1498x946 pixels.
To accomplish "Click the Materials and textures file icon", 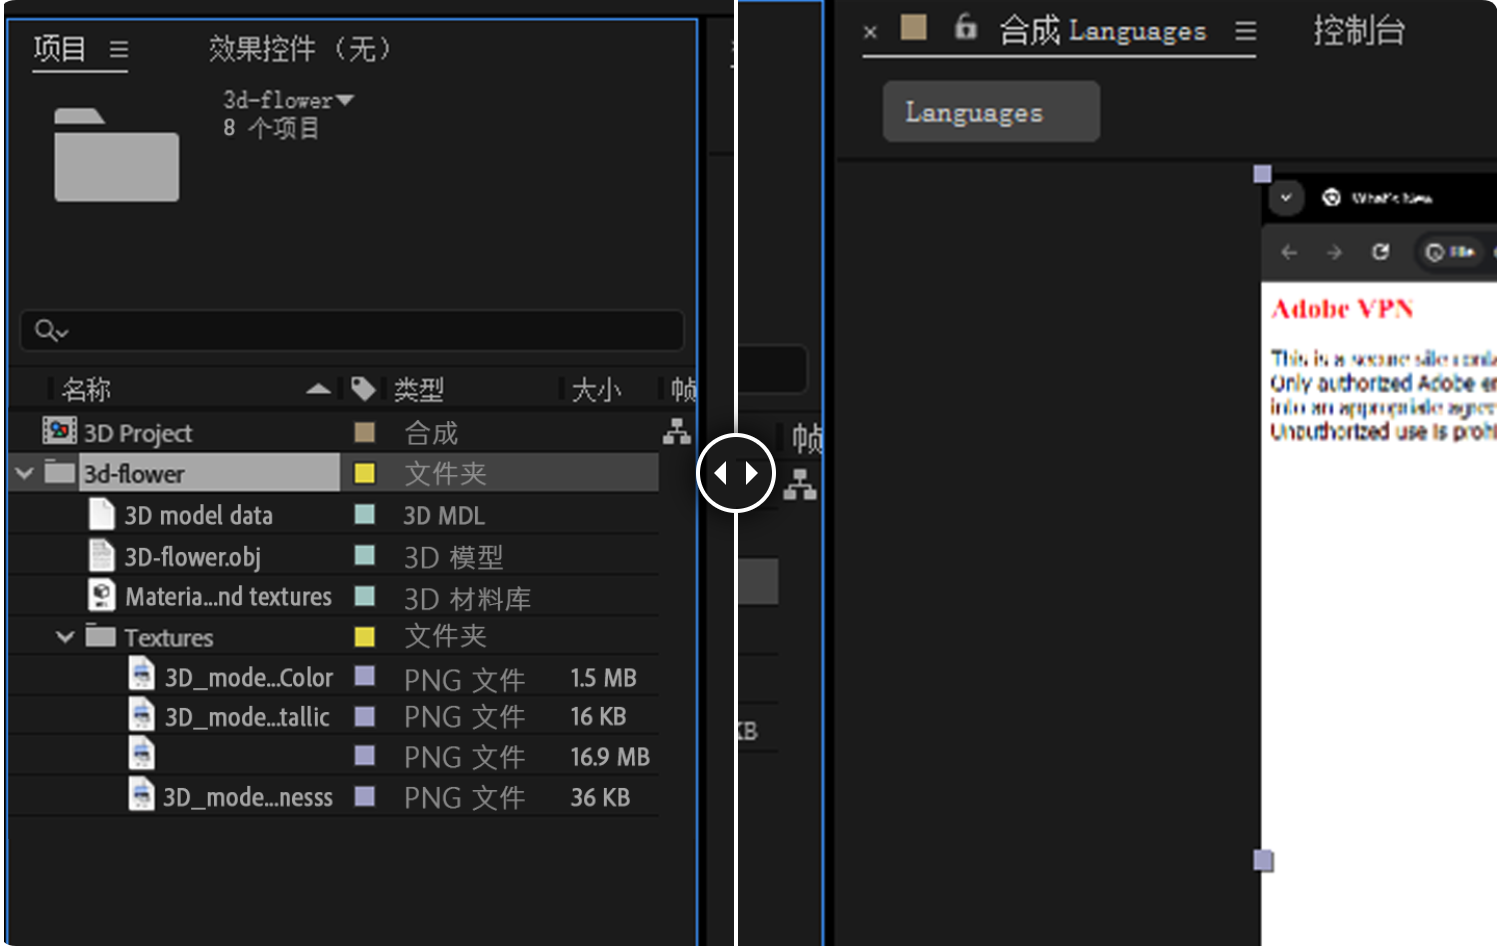I will tap(101, 596).
